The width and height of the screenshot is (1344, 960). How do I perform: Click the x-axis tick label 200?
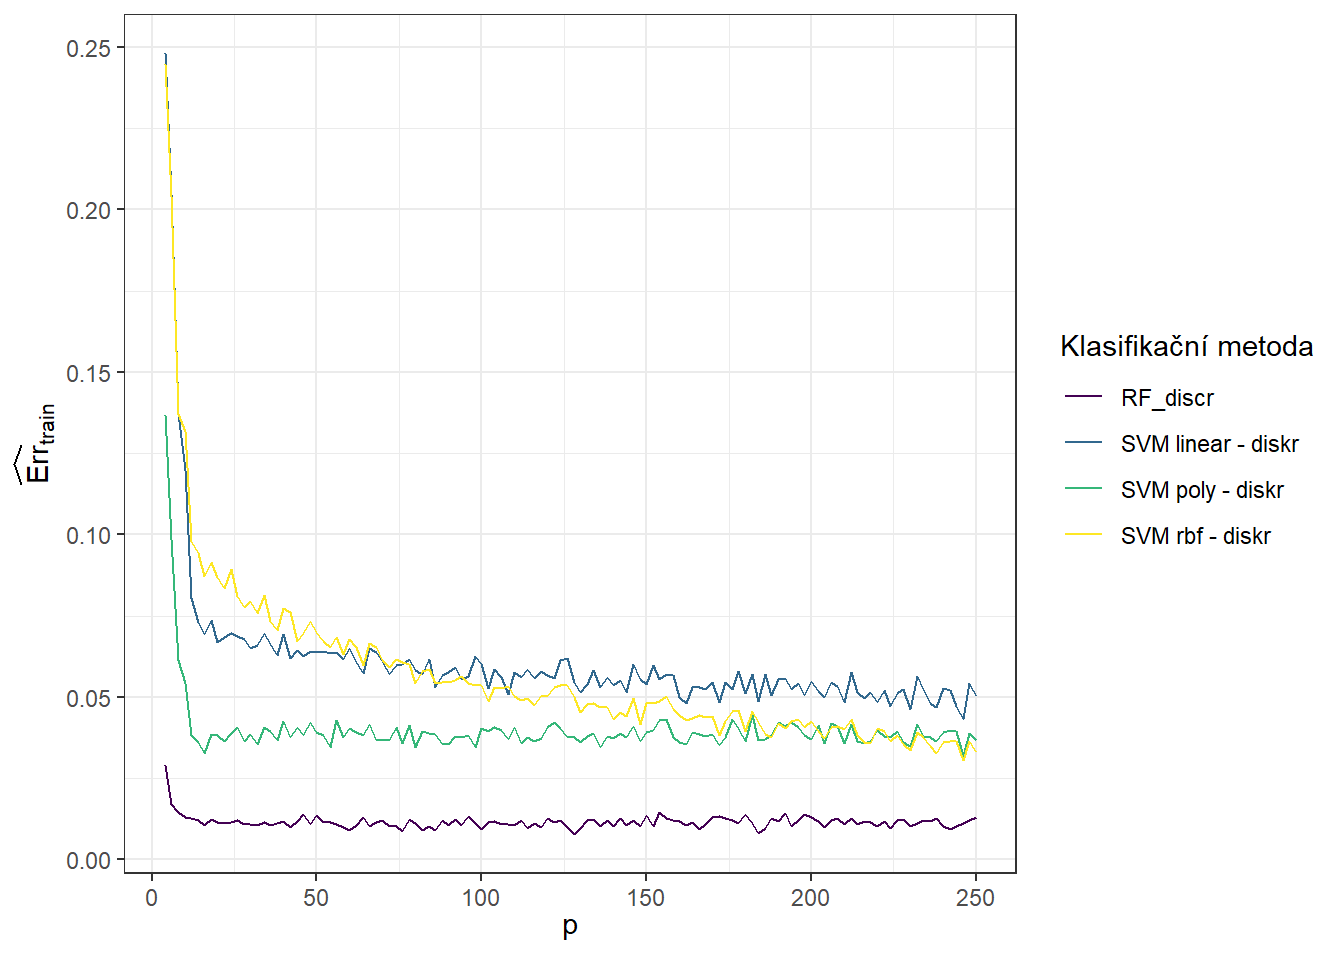pos(810,898)
